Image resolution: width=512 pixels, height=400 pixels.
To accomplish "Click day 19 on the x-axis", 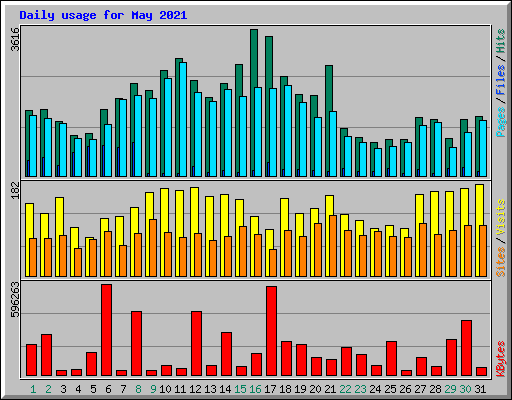I will tap(300, 389).
